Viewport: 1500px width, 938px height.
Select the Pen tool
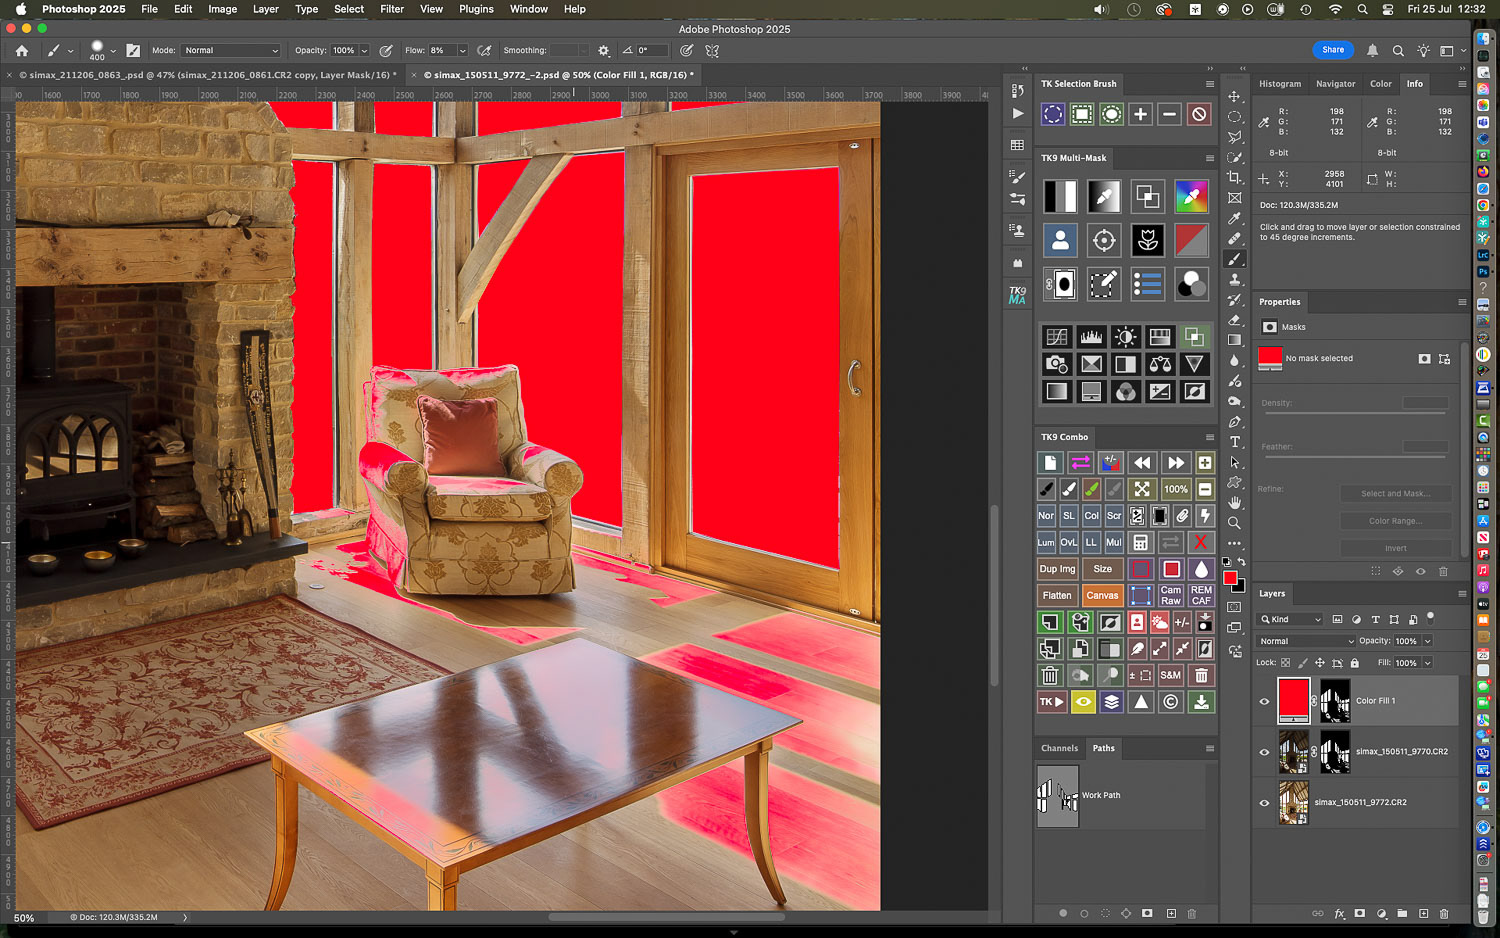1235,422
